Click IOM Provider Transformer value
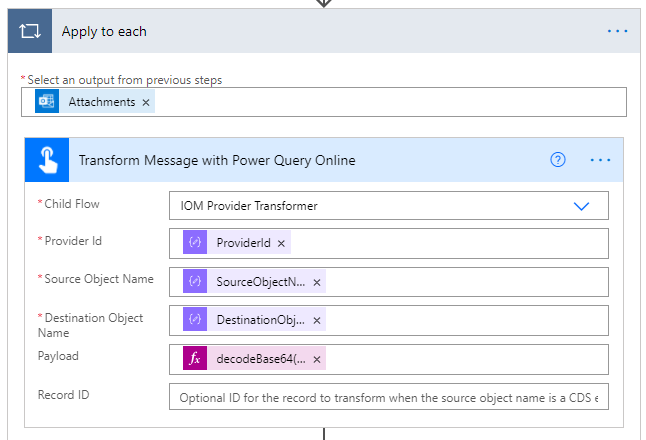 249,206
